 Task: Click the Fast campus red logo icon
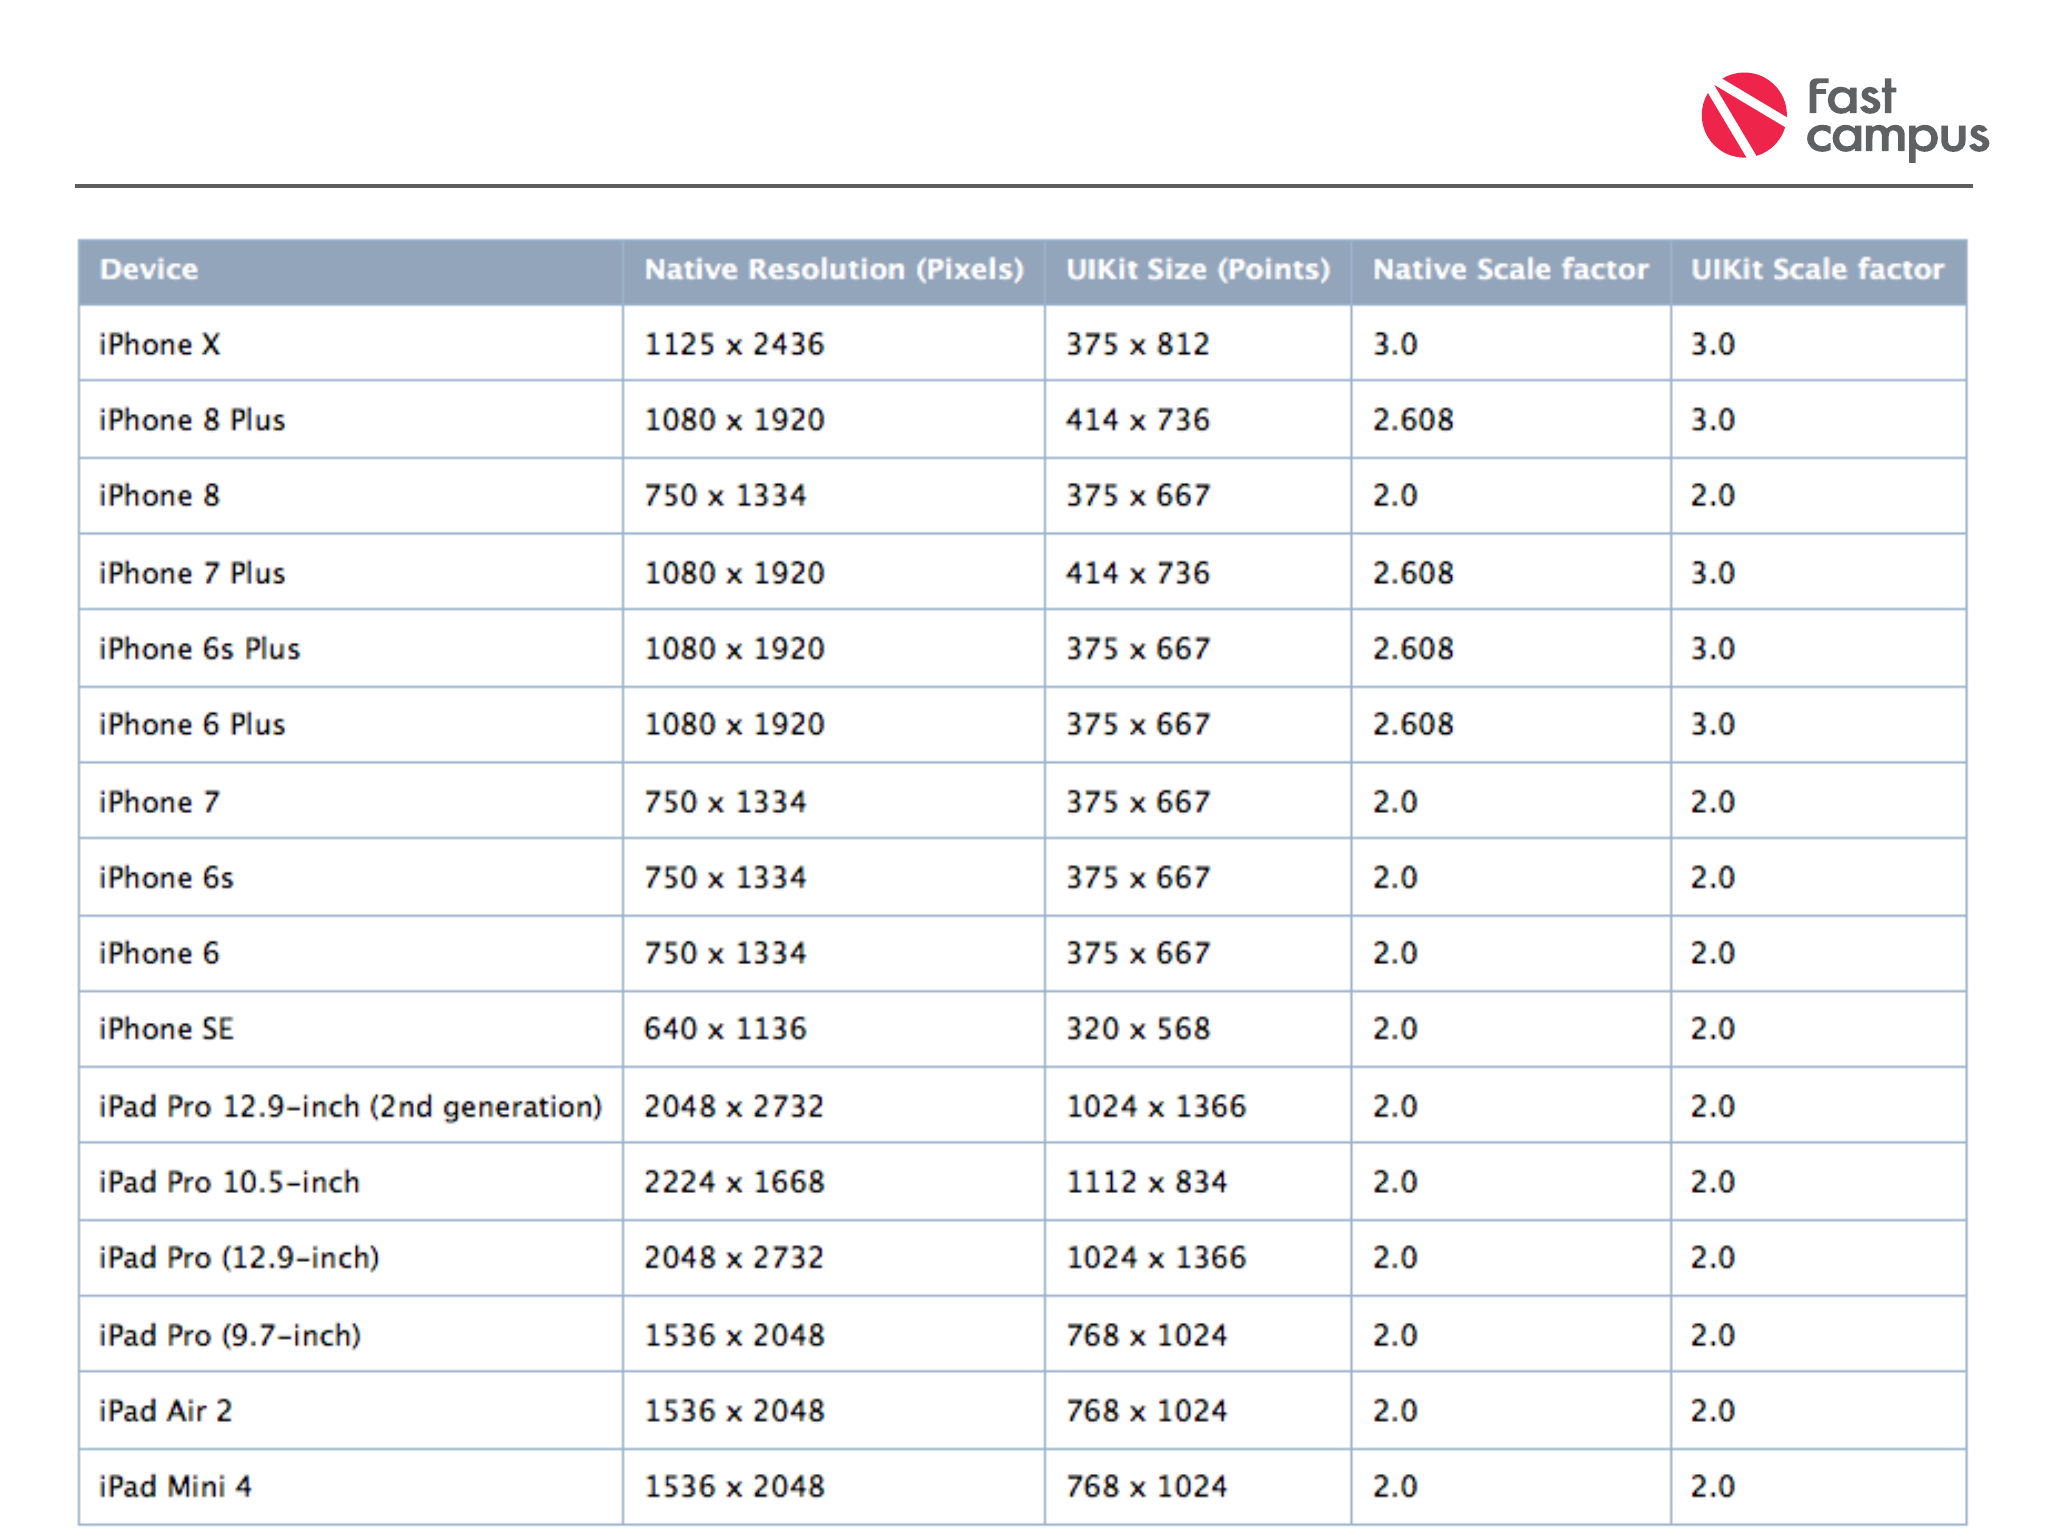(x=1743, y=115)
